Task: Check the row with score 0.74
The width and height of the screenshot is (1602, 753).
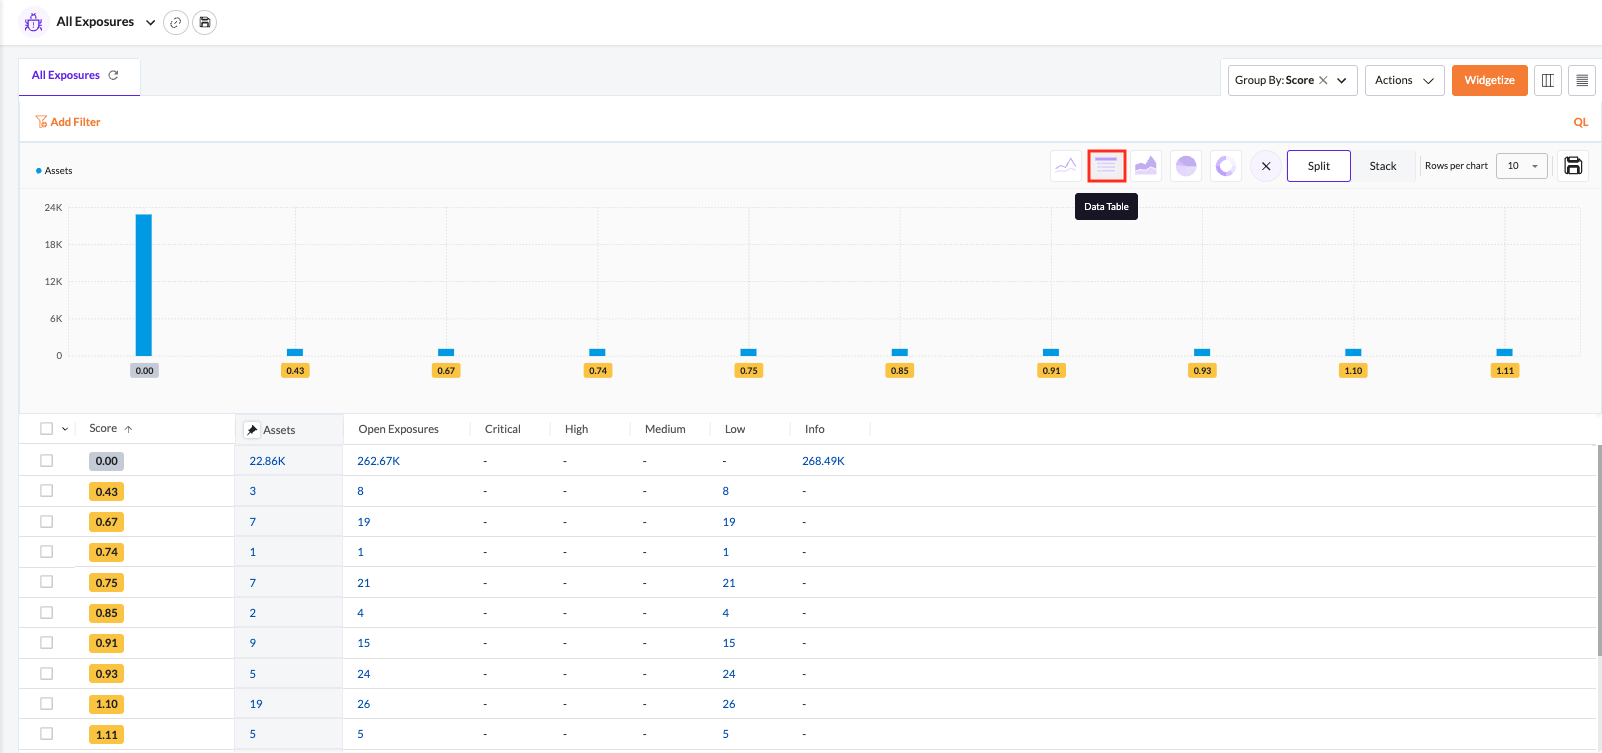Action: 46,551
